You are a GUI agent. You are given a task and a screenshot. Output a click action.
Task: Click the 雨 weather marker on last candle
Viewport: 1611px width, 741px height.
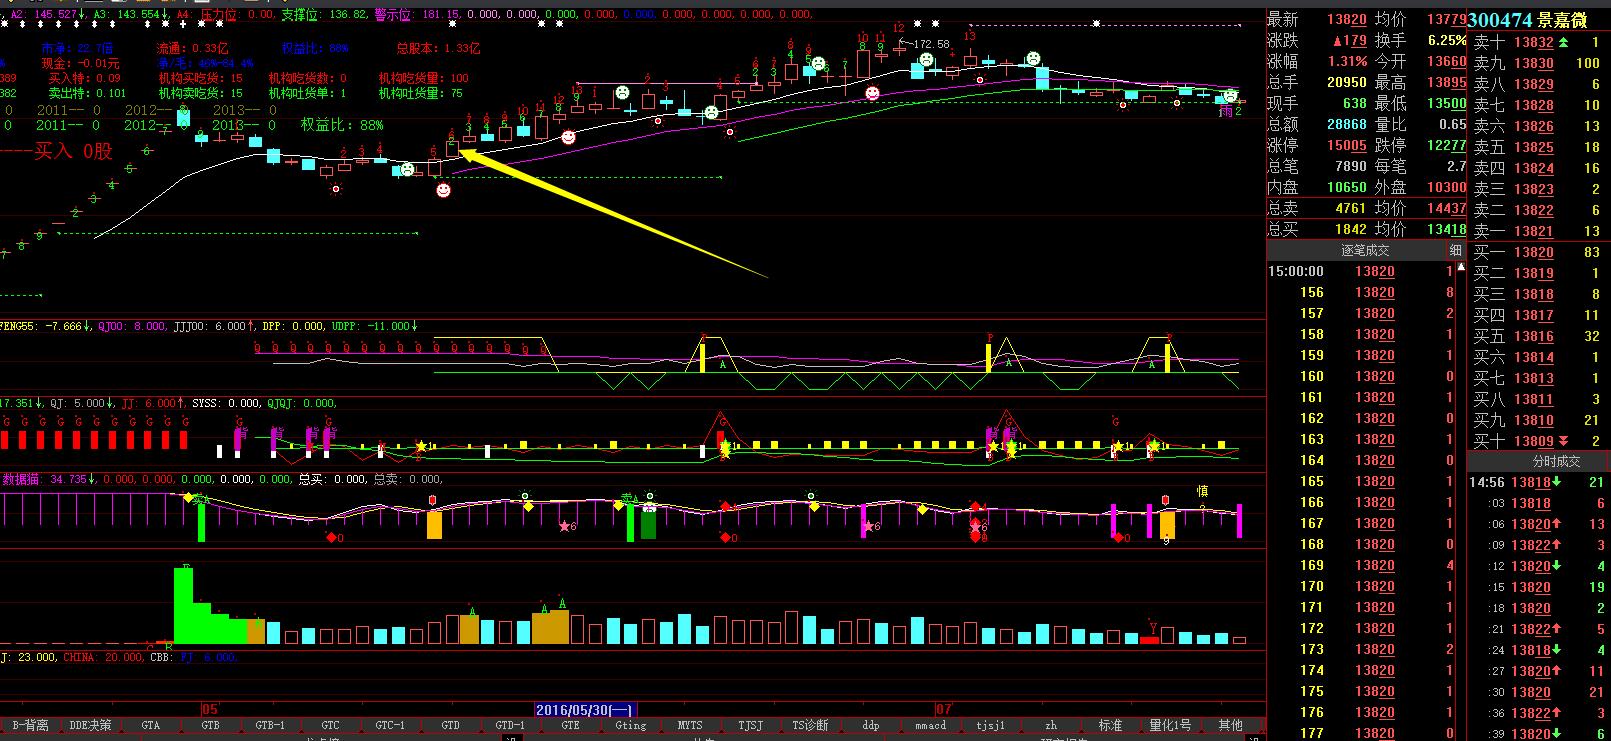[x=1226, y=112]
